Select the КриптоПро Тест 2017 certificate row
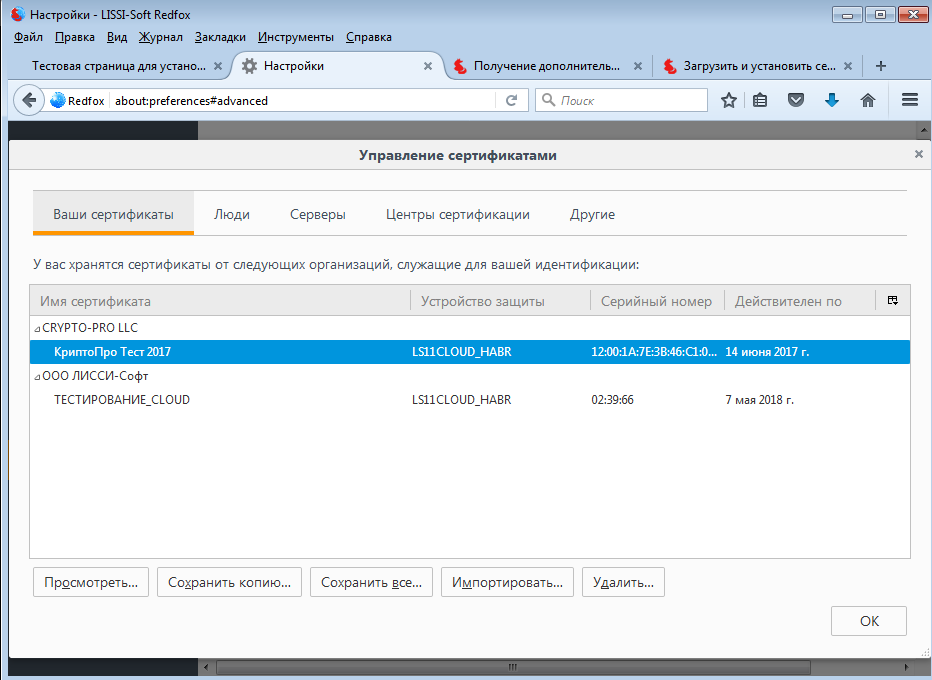This screenshot has height=680, width=932. (470, 352)
